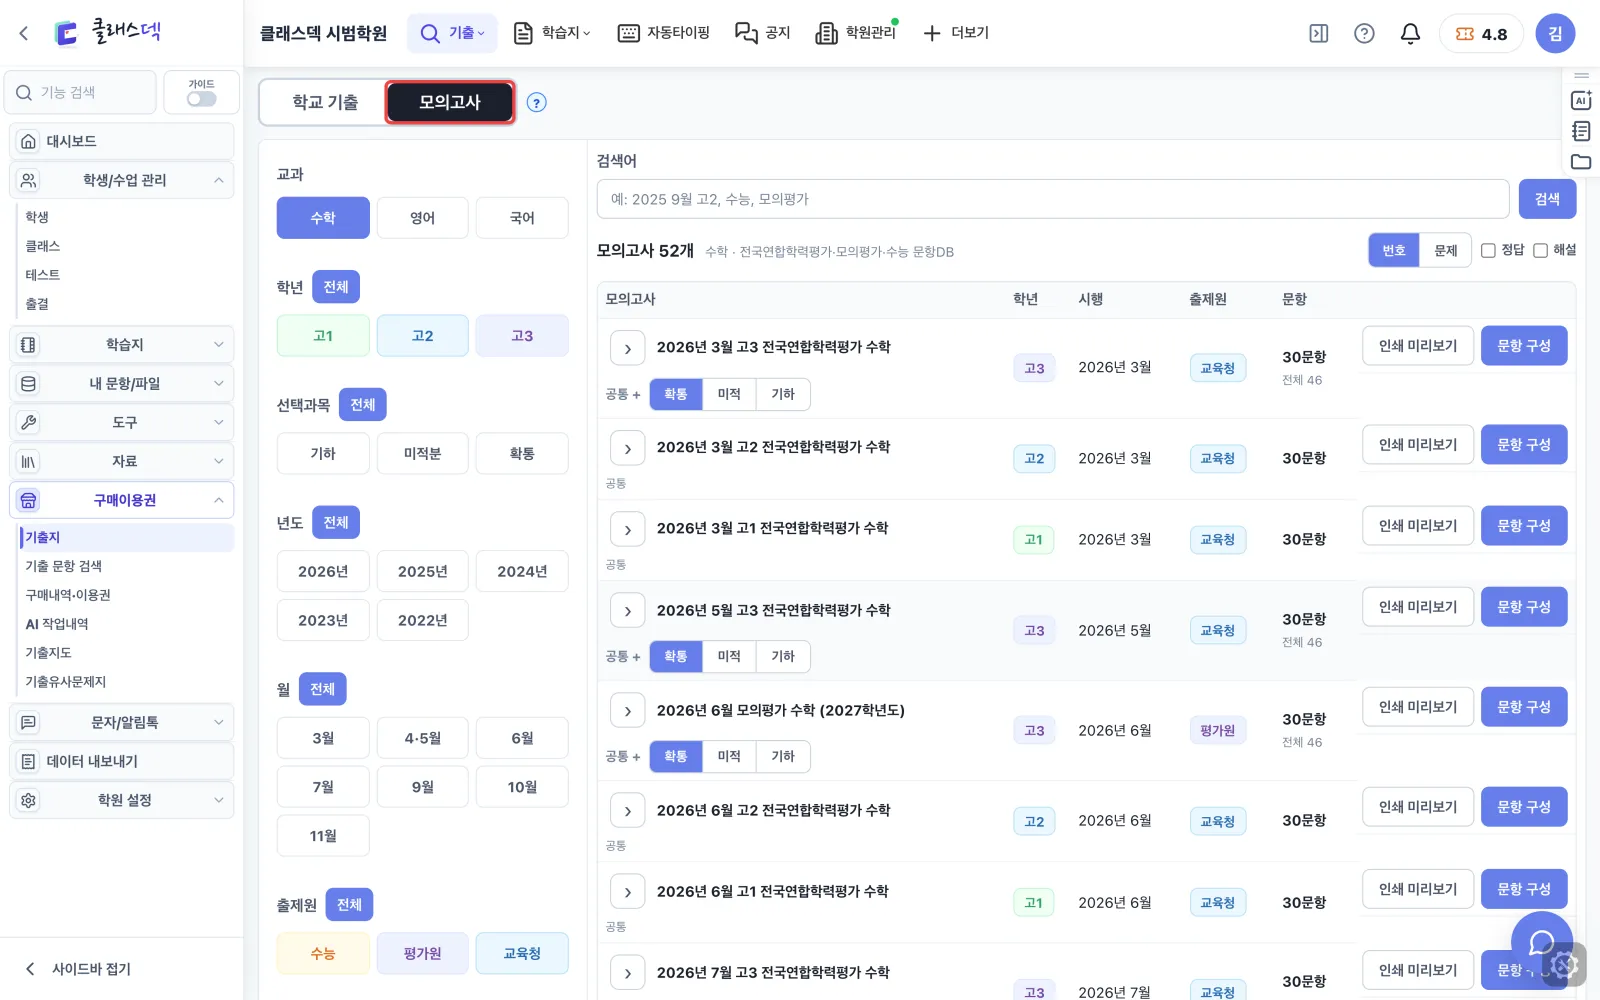Open the 학습지 dropdown in top bar
1600x1000 pixels.
coord(552,33)
